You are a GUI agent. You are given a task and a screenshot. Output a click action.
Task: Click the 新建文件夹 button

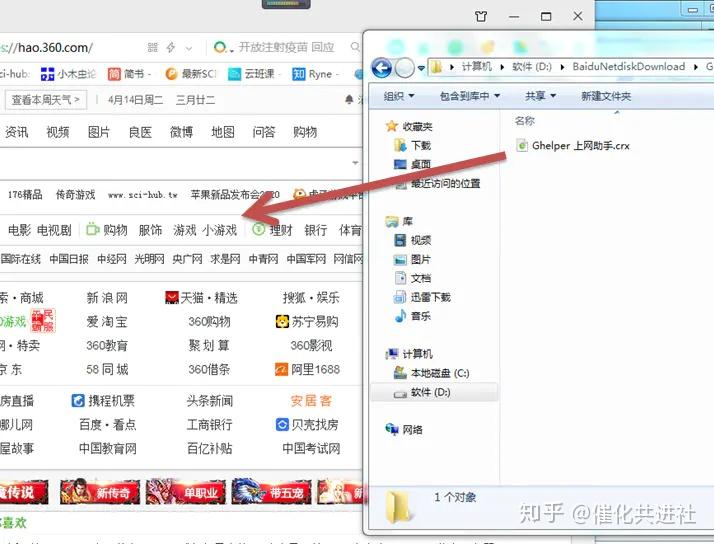coord(606,96)
